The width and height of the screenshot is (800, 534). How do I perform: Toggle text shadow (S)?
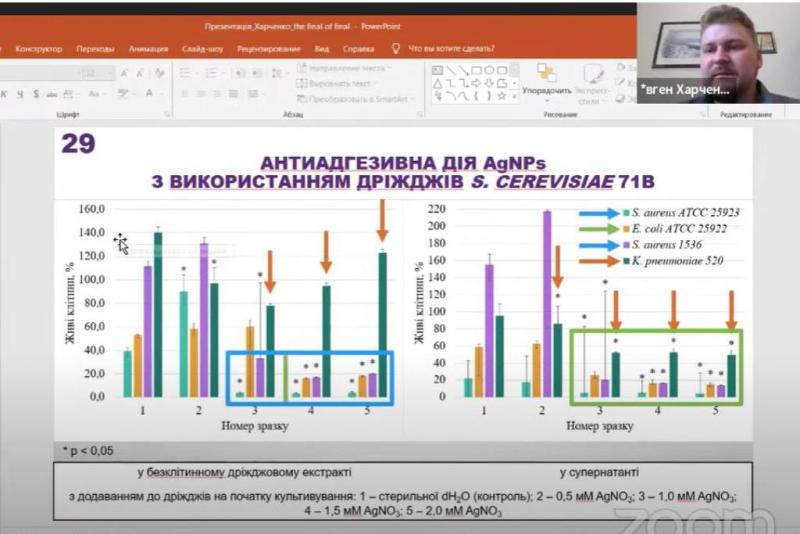36,94
